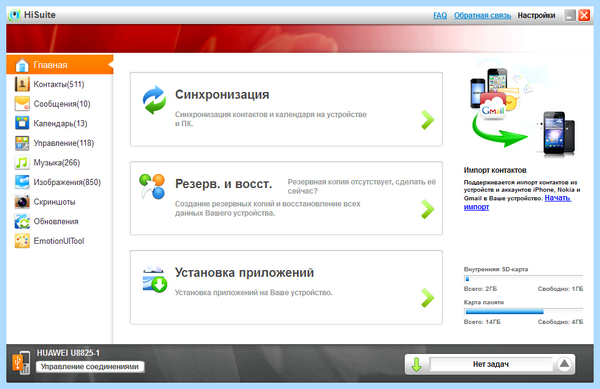Click the Внутренняя SD-карта storage bar
The height and width of the screenshot is (389, 600).
523,278
